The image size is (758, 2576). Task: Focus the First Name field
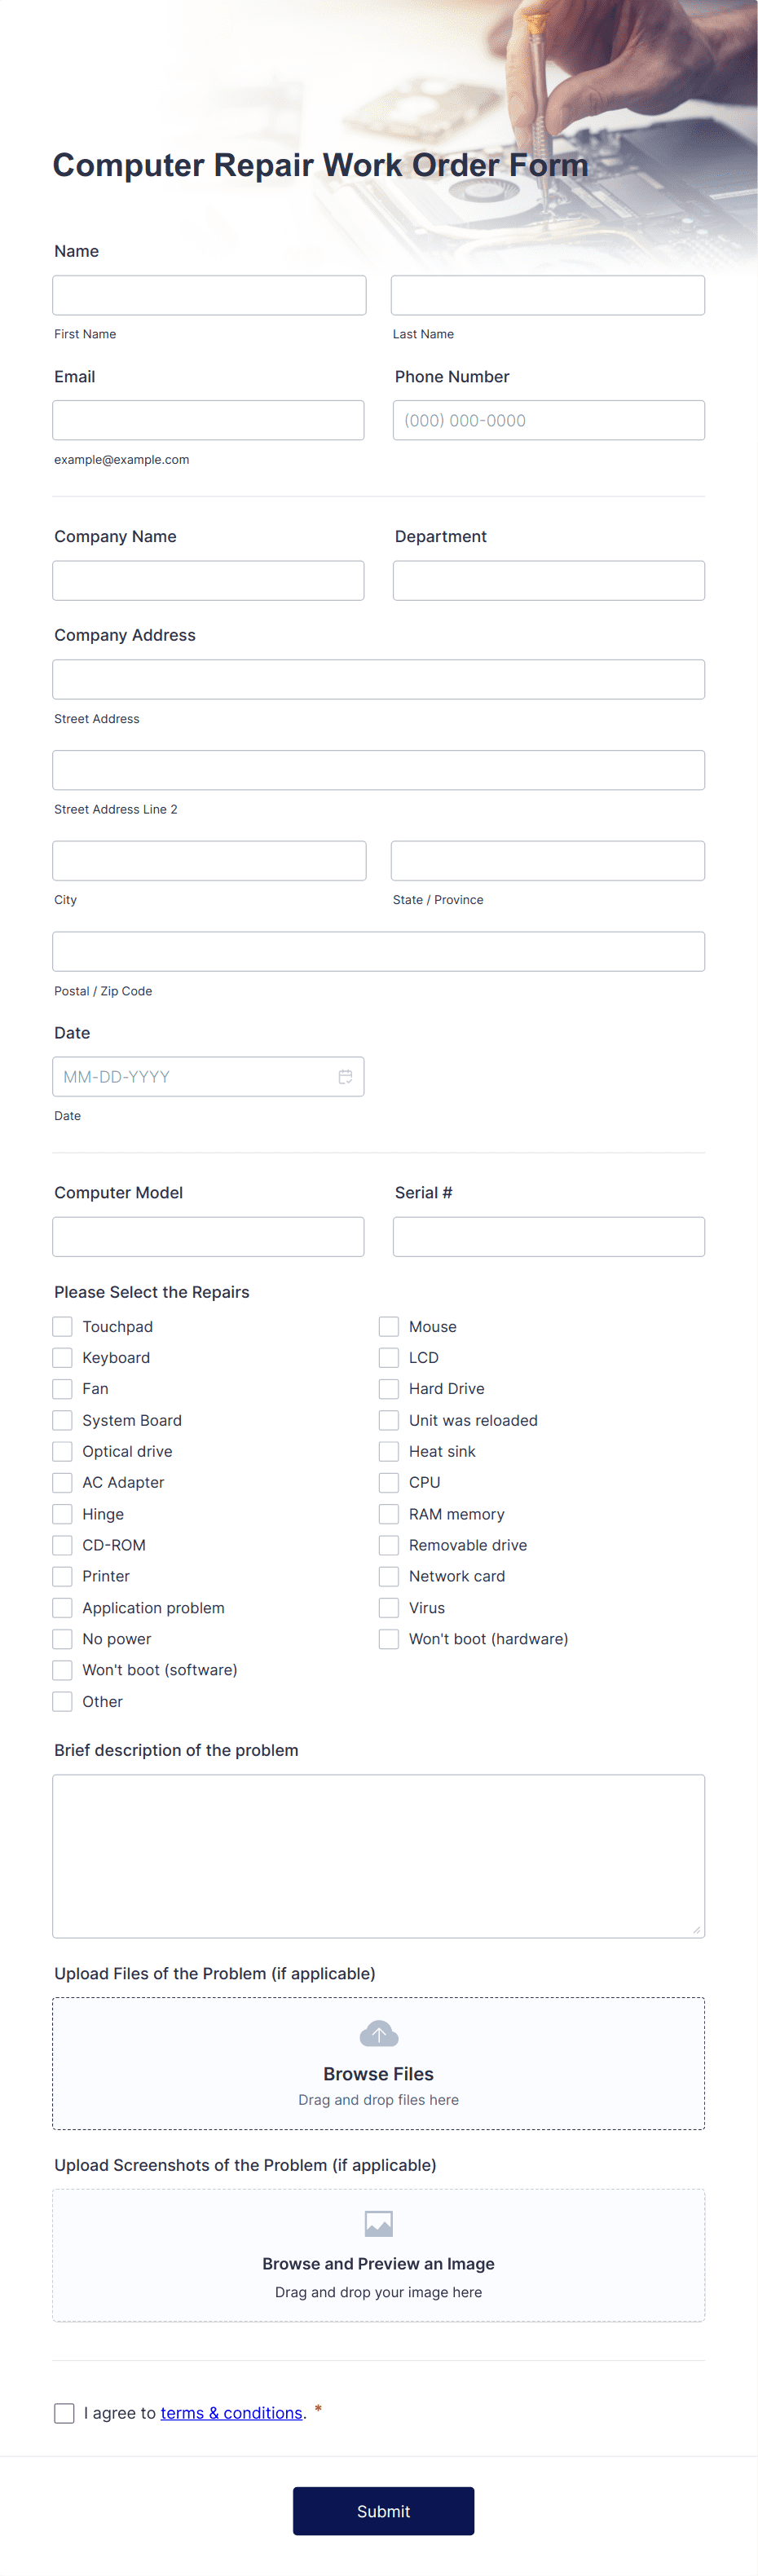click(x=209, y=295)
